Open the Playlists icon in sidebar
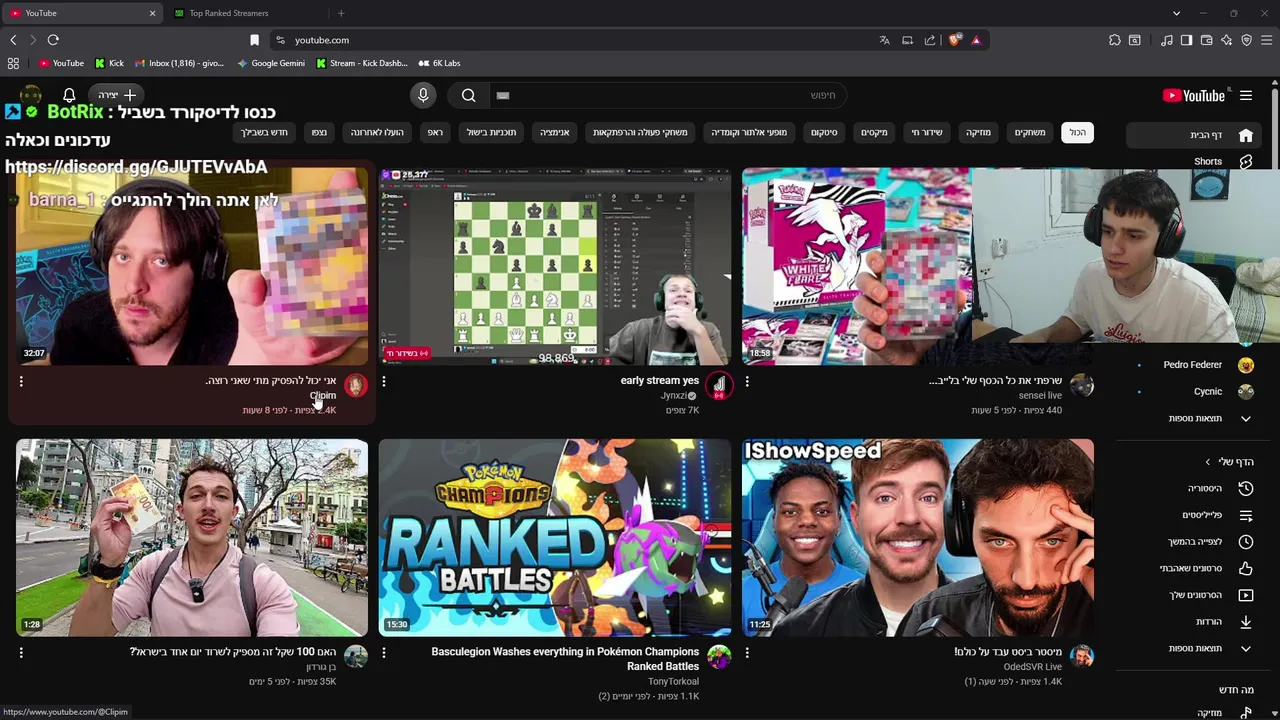 (x=1246, y=515)
